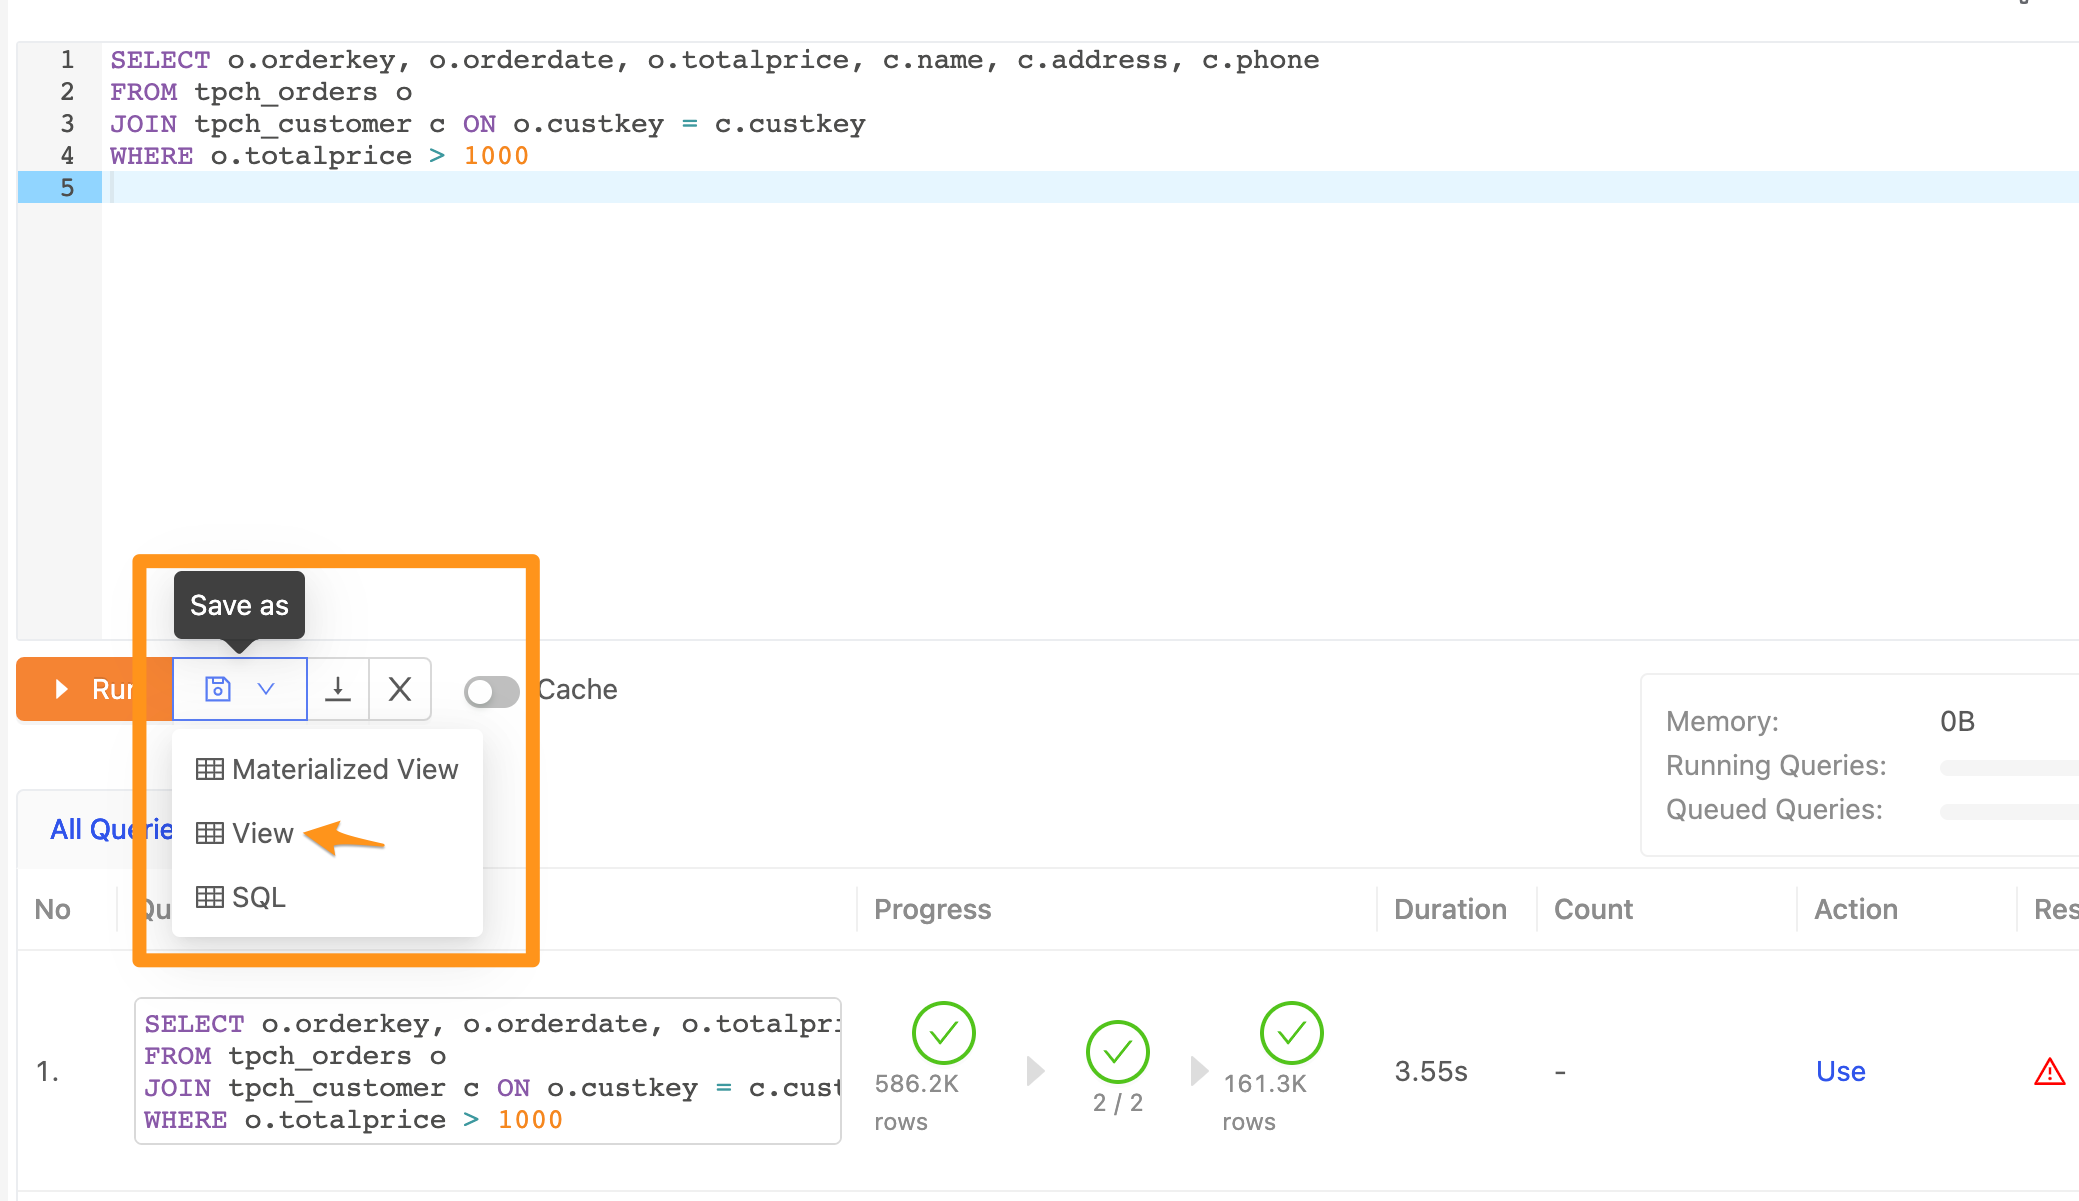Viewport: 2079px width, 1201px height.
Task: Click line number 1 in the gutter
Action: coord(67,60)
